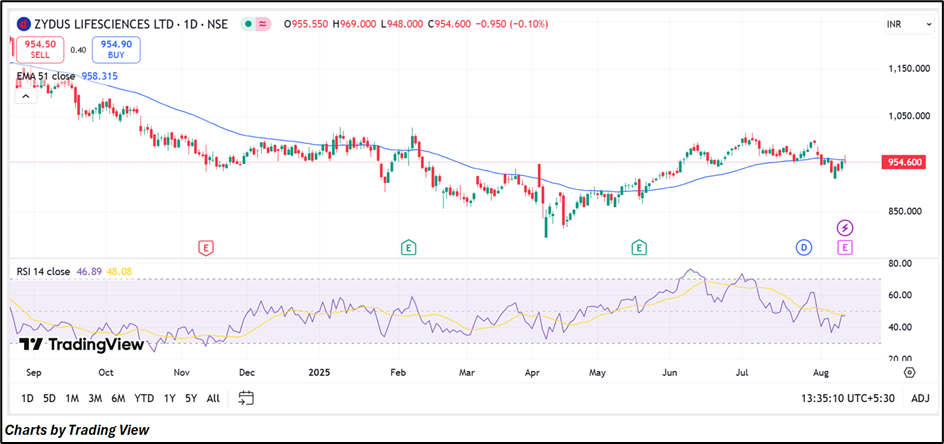Click the SELL 954.50 button

click(x=40, y=49)
